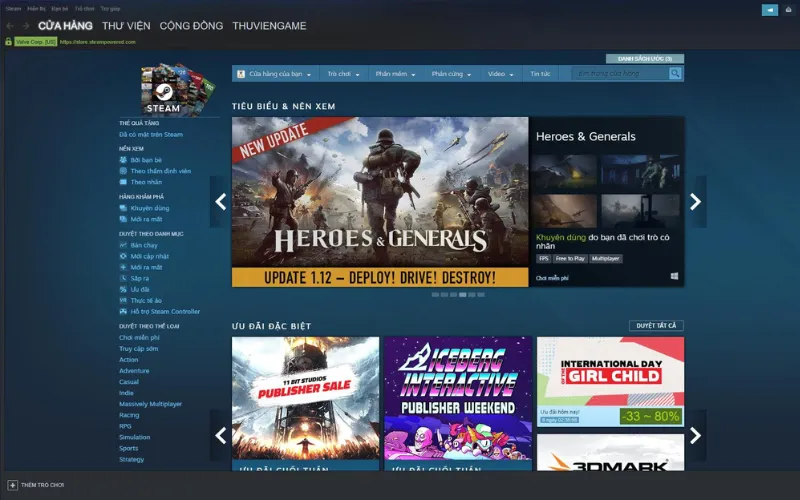Open the 11 bit studios Publisher Sale card
The width and height of the screenshot is (800, 500).
(306, 404)
